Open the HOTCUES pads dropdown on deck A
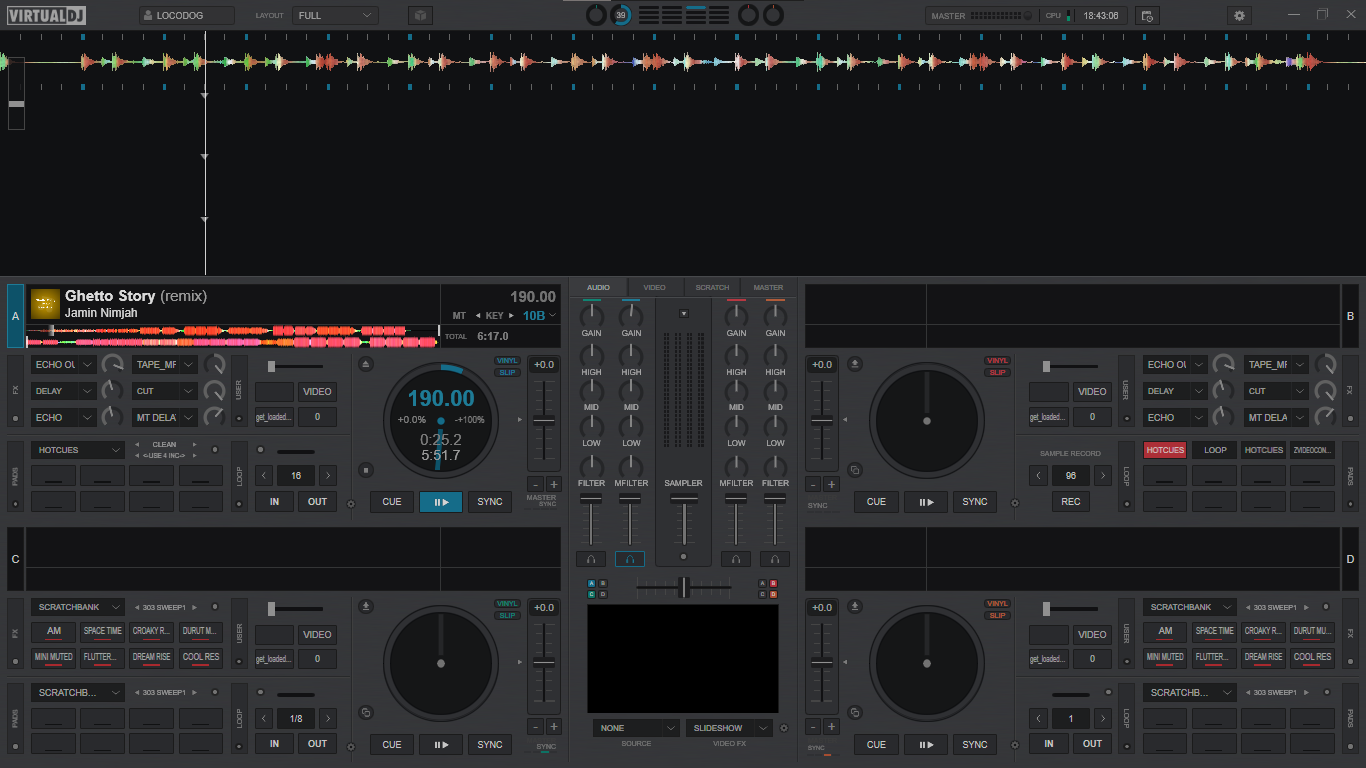Image resolution: width=1366 pixels, height=768 pixels. (78, 451)
